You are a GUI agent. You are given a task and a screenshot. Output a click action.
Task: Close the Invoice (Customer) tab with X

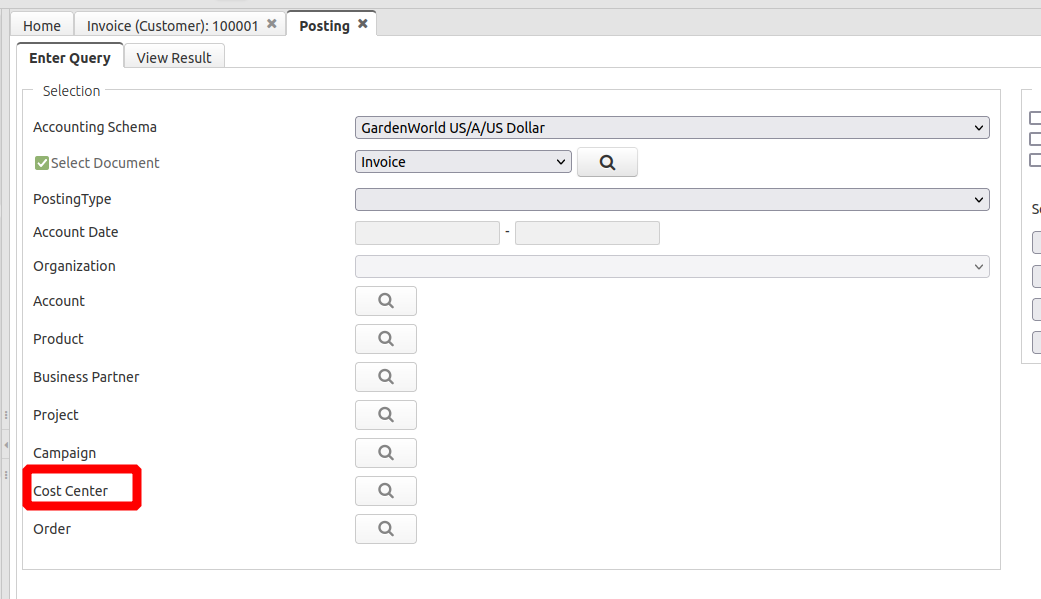tap(272, 24)
